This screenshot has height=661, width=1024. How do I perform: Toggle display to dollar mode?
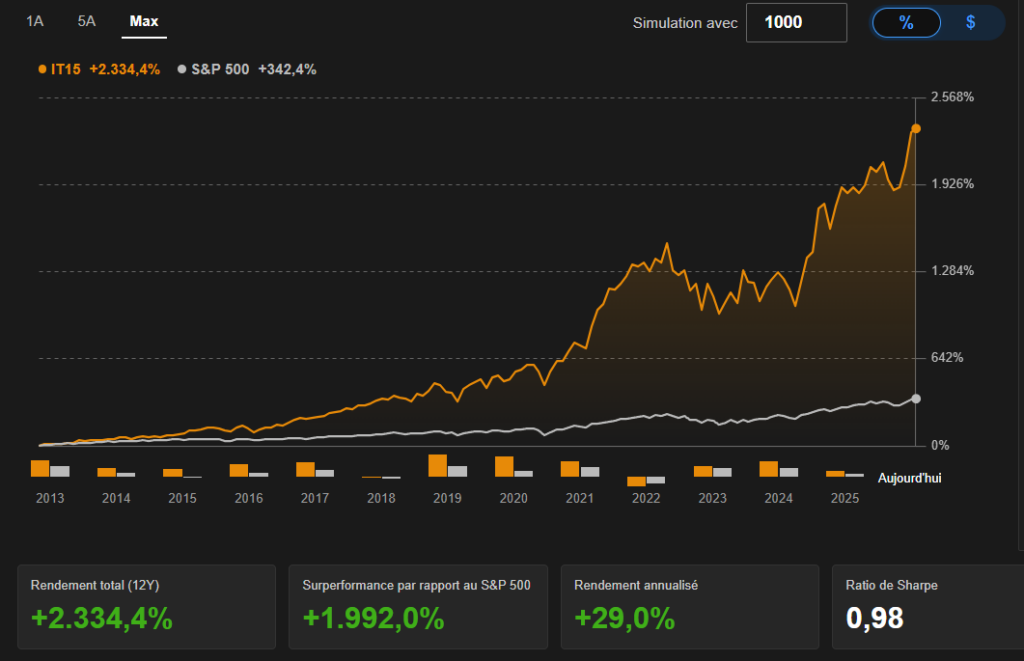970,22
